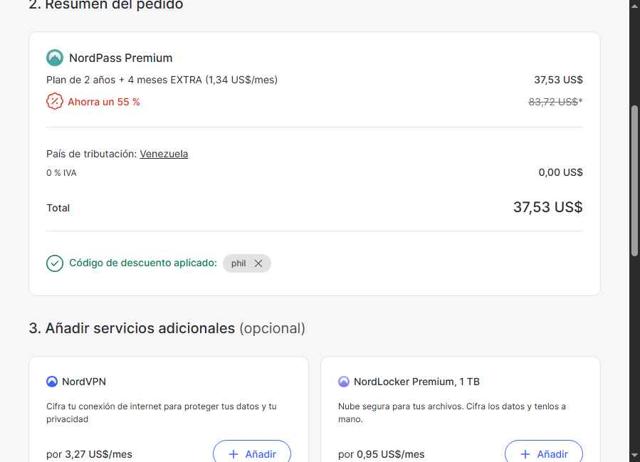The height and width of the screenshot is (462, 640).
Task: Click the scrollbar down arrow
Action: click(634, 455)
